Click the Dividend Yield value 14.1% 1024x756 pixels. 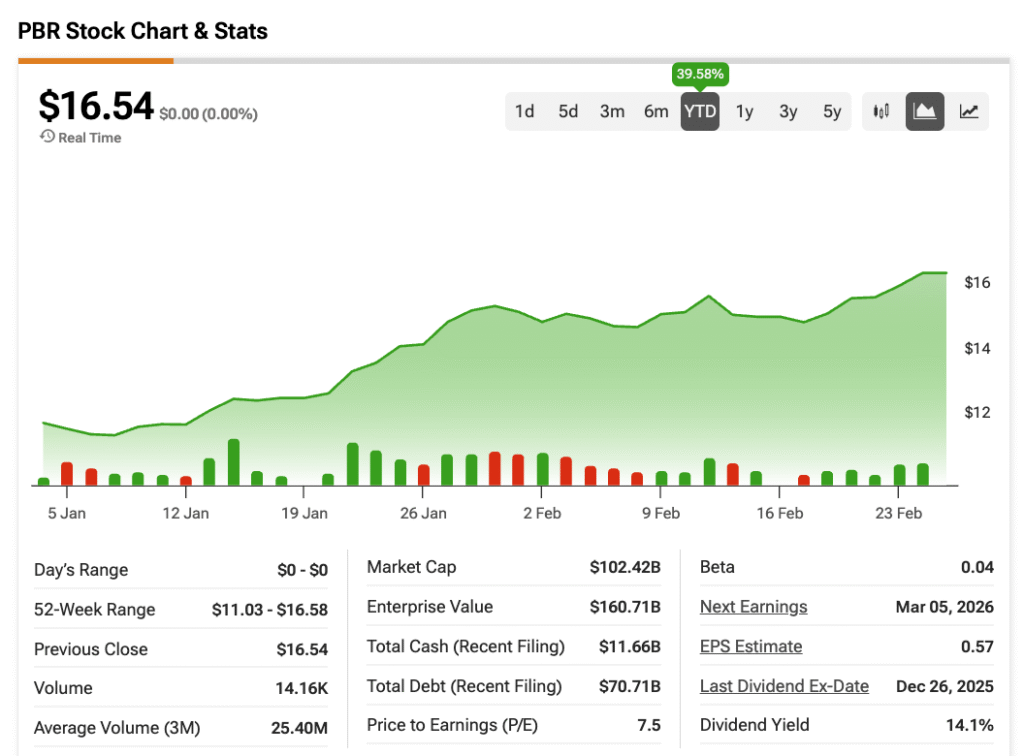click(970, 725)
